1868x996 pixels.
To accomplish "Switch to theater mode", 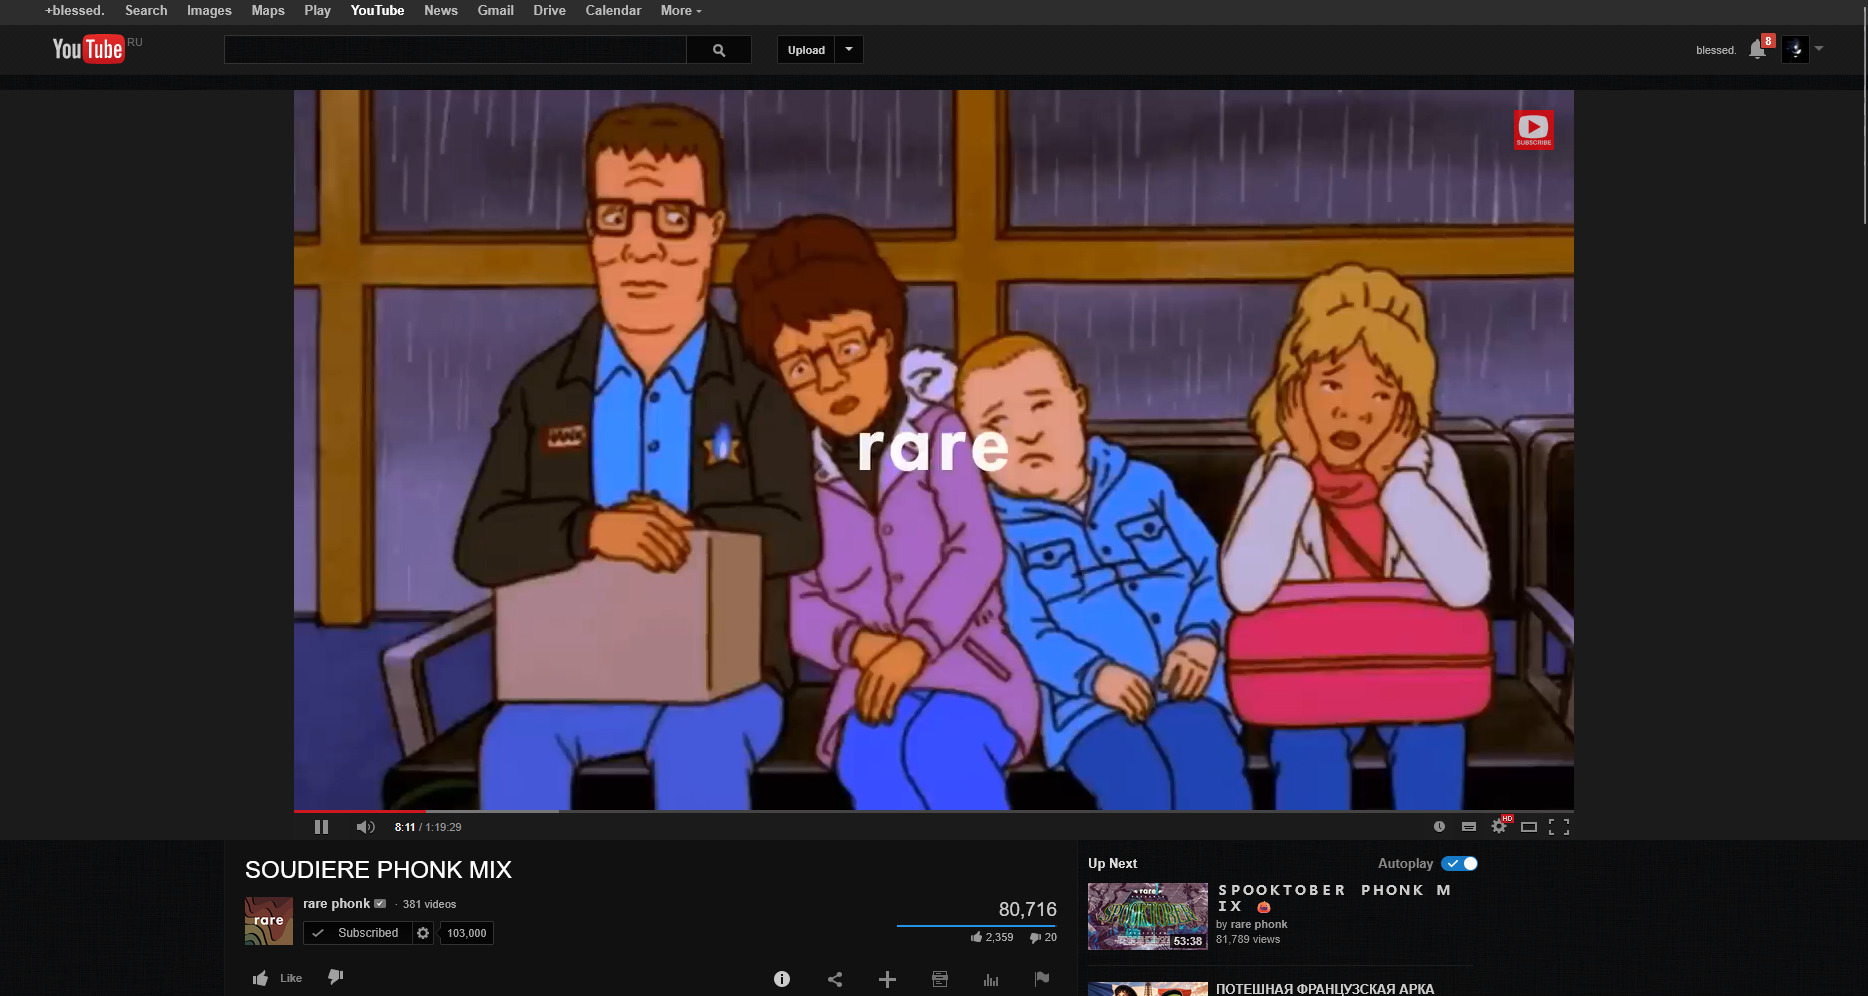I will click(x=1529, y=826).
